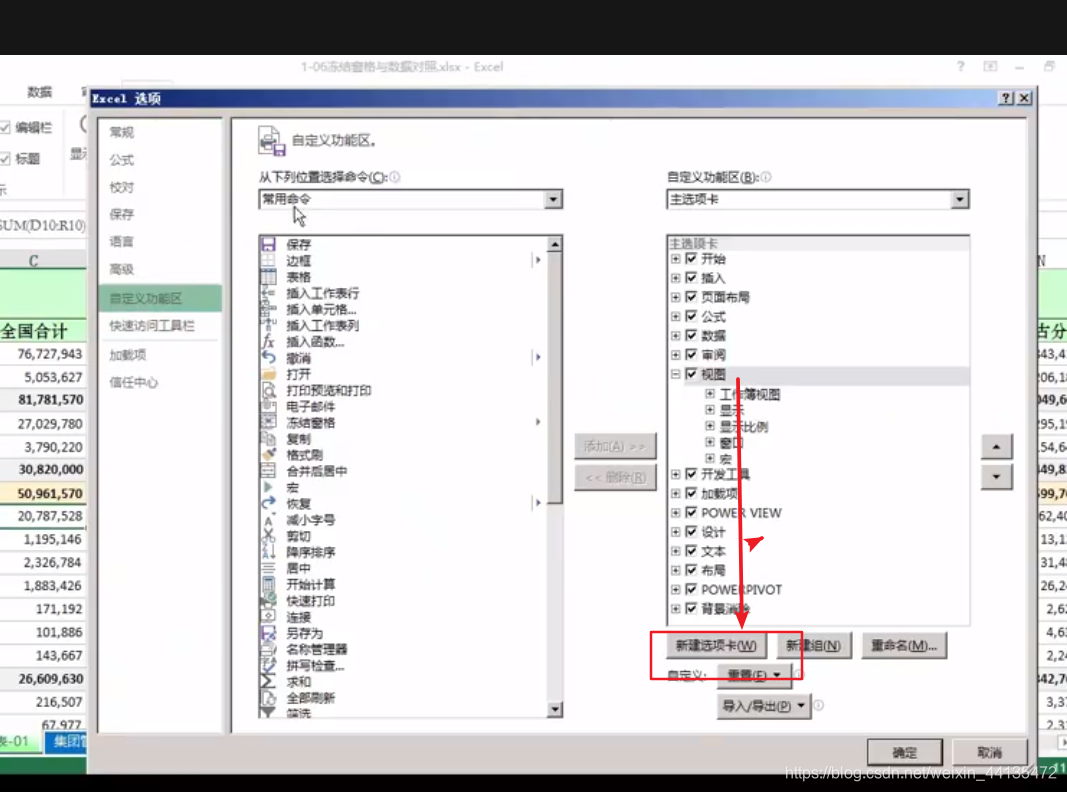Uncheck the 公式 tab checkbox
The width and height of the screenshot is (1067, 792).
691,316
